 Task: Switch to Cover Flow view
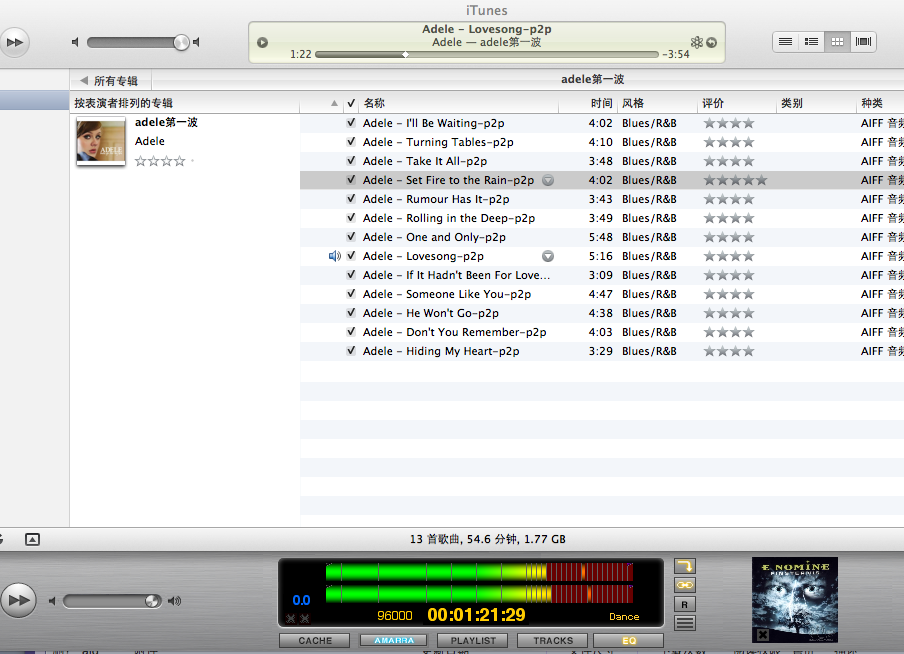pos(863,42)
